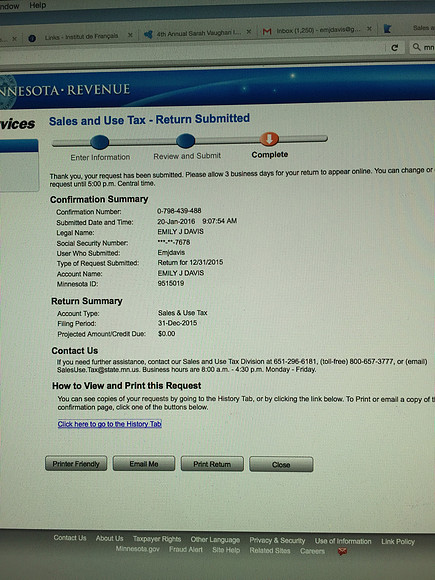
Task: Open Link Policy footer link
Action: click(x=398, y=542)
